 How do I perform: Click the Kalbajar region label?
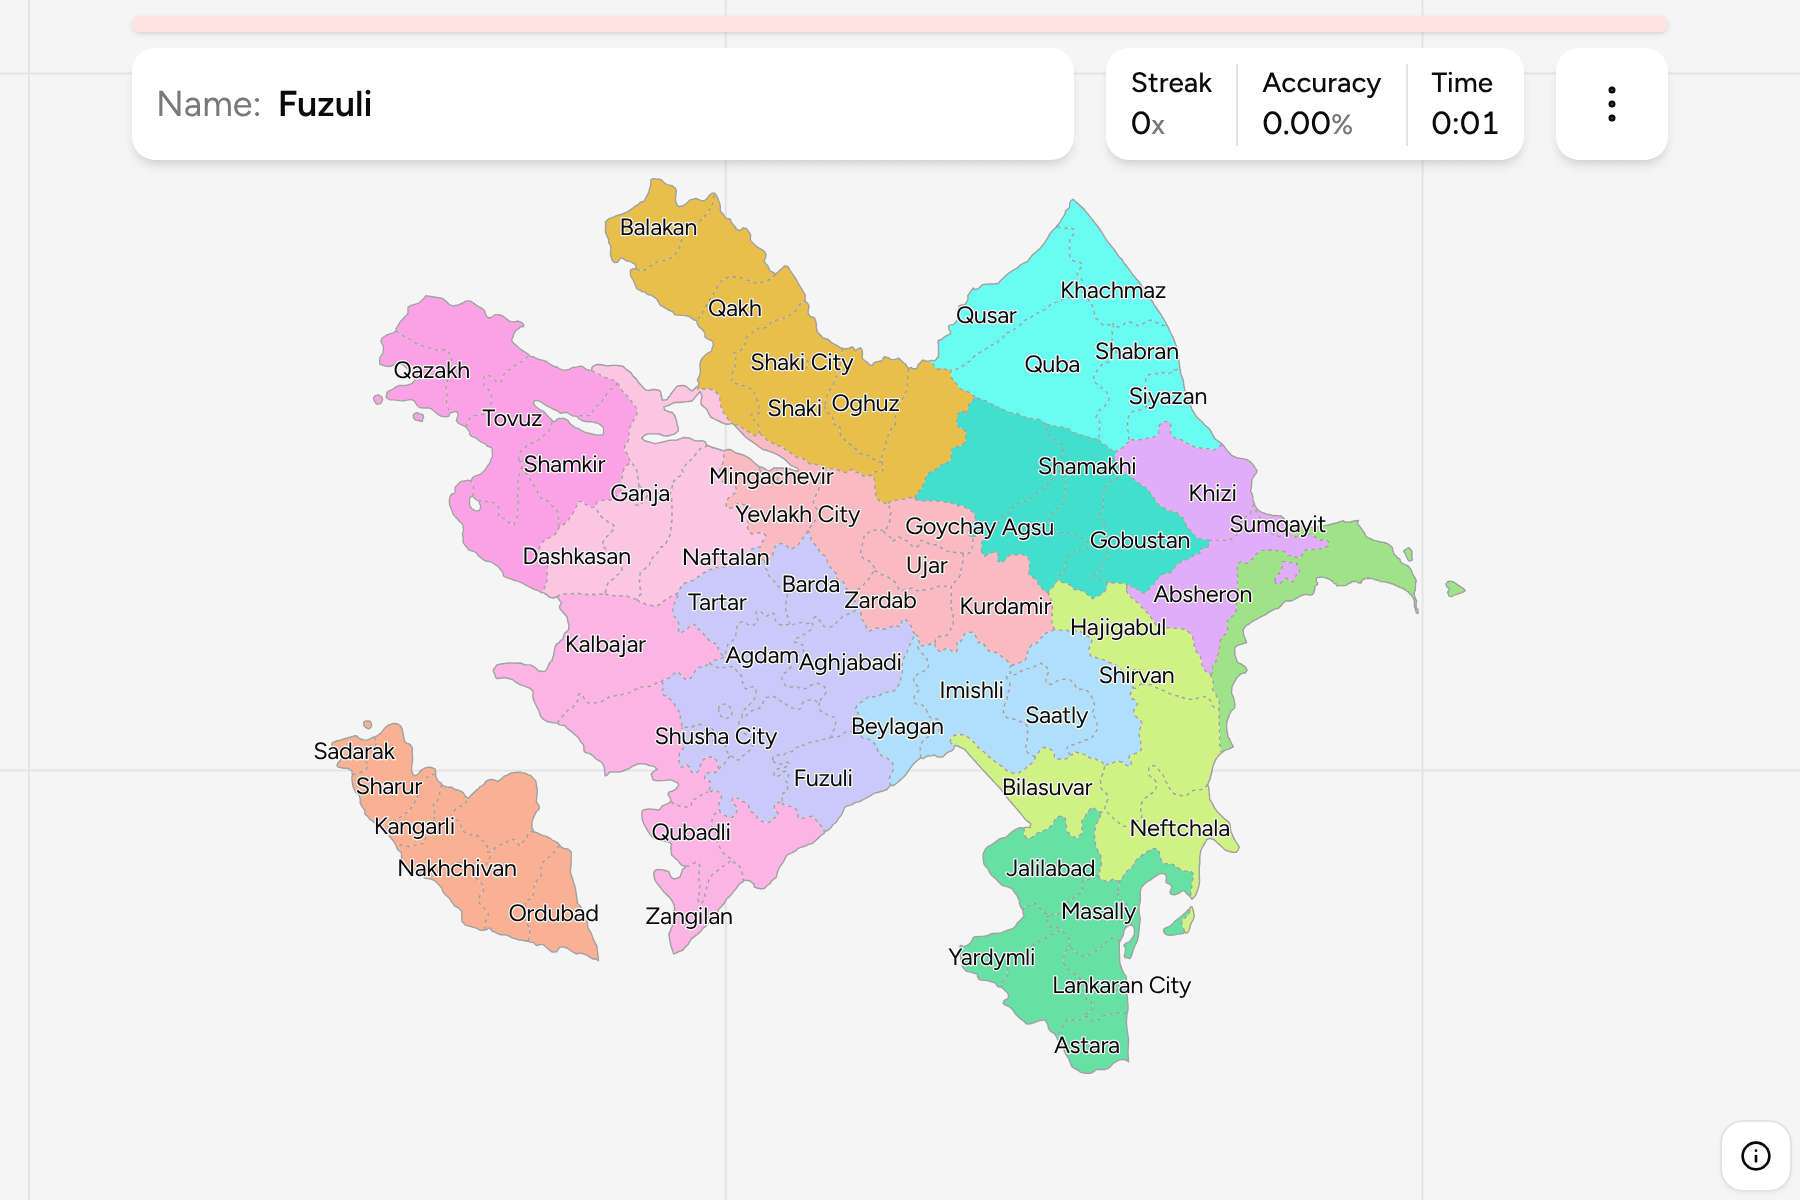605,645
